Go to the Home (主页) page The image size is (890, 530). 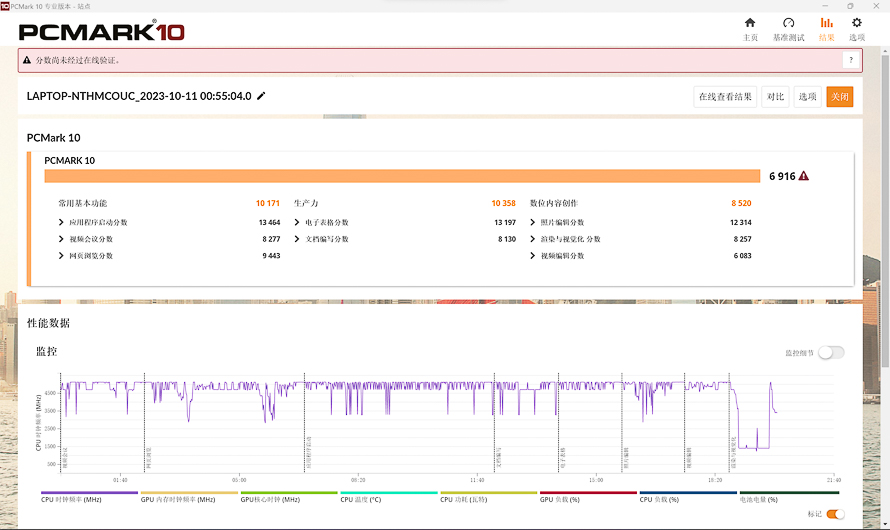coord(750,29)
